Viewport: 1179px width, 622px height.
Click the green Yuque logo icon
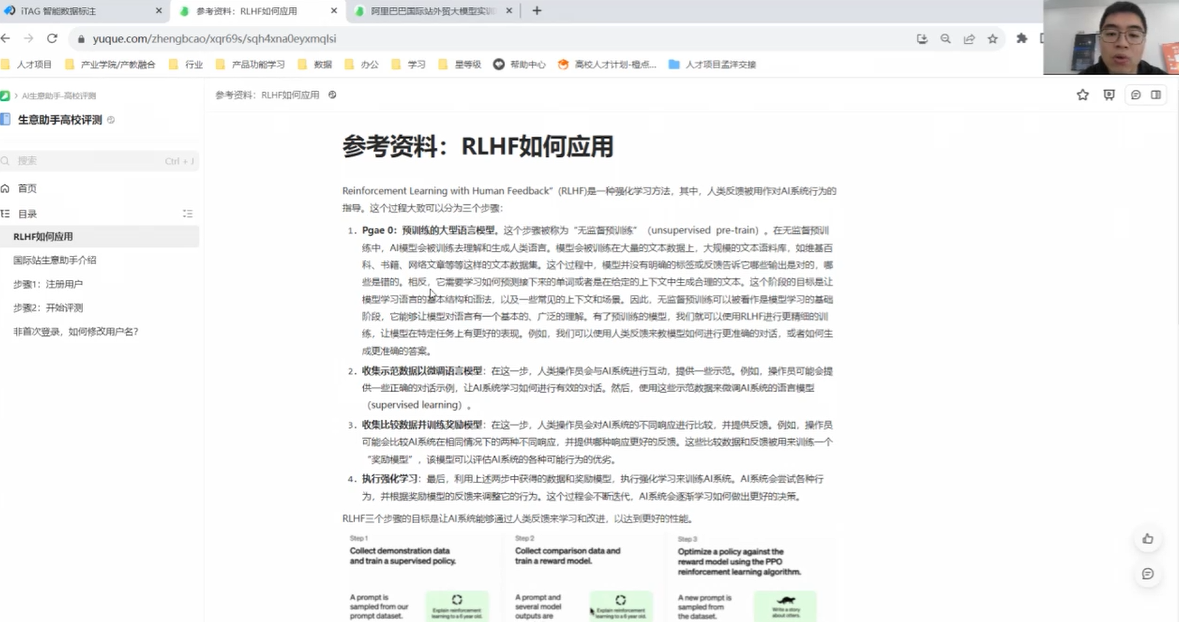(5, 96)
